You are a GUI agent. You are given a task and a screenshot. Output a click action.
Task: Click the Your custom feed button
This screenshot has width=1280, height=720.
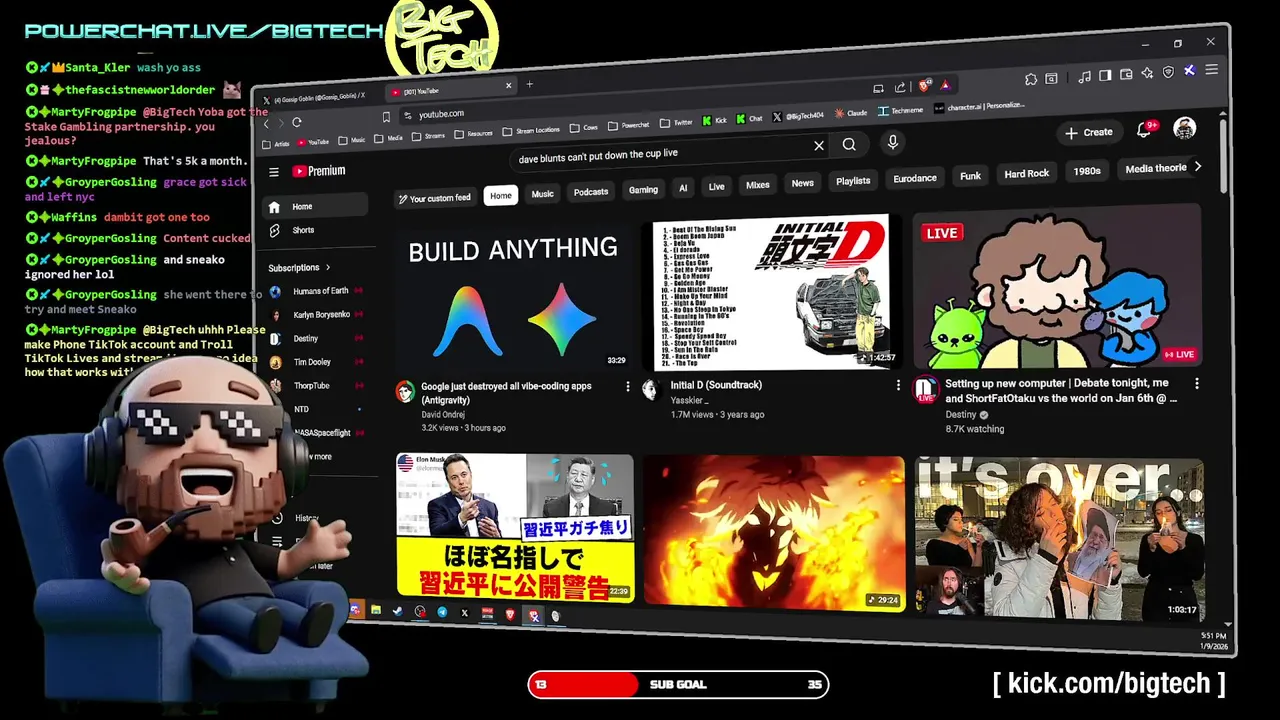[434, 198]
